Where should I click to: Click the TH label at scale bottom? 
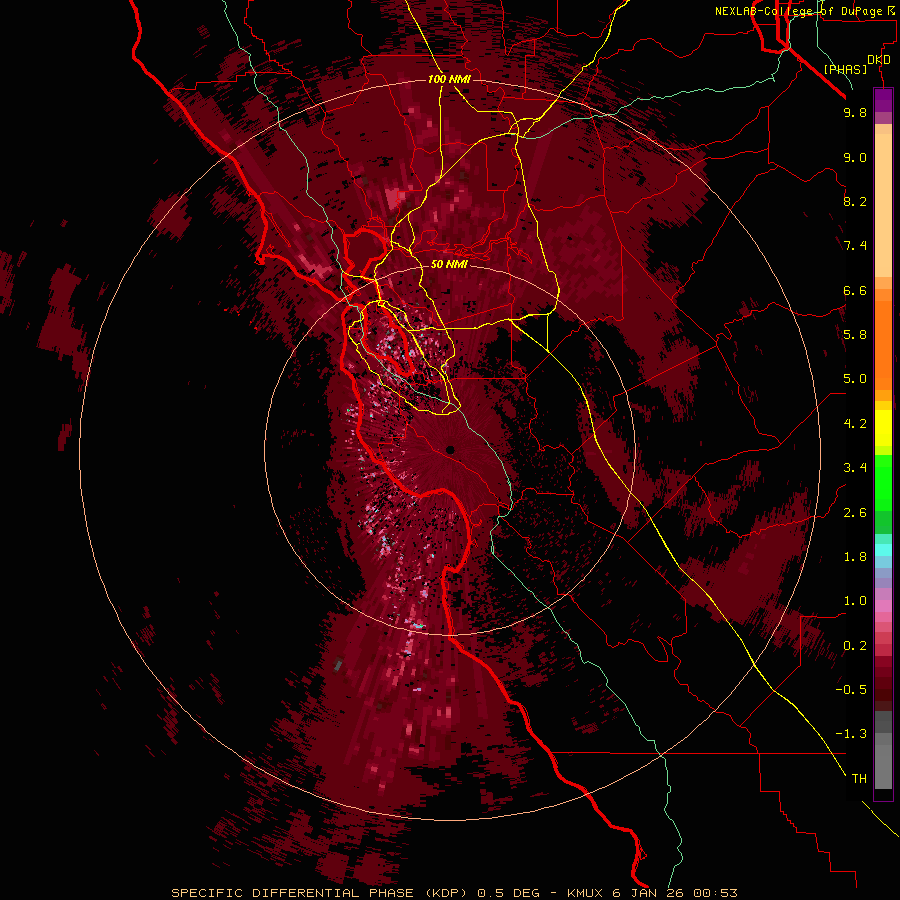(859, 779)
